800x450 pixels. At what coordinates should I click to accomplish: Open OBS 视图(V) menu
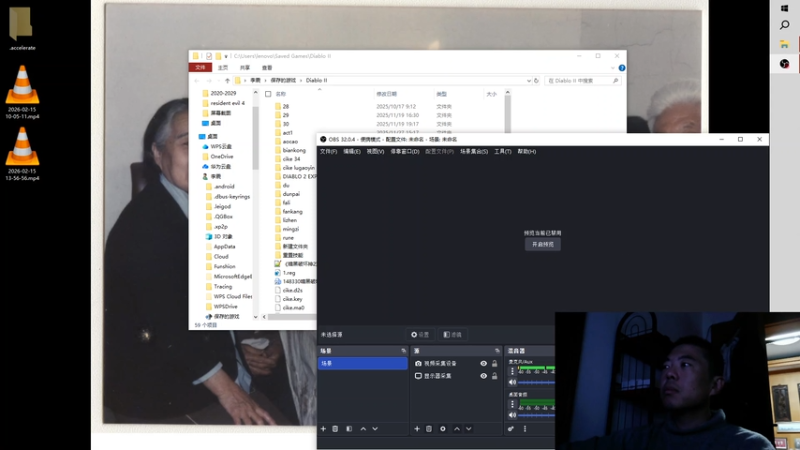[375, 152]
